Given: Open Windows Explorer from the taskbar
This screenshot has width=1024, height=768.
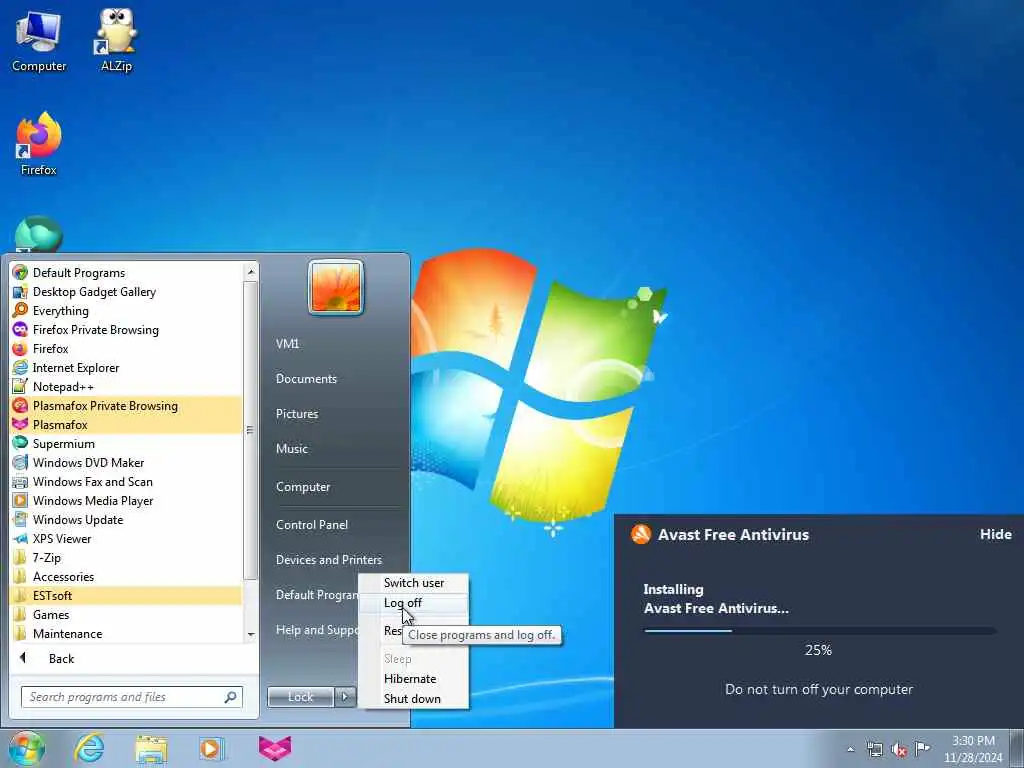Looking at the screenshot, I should (x=151, y=748).
